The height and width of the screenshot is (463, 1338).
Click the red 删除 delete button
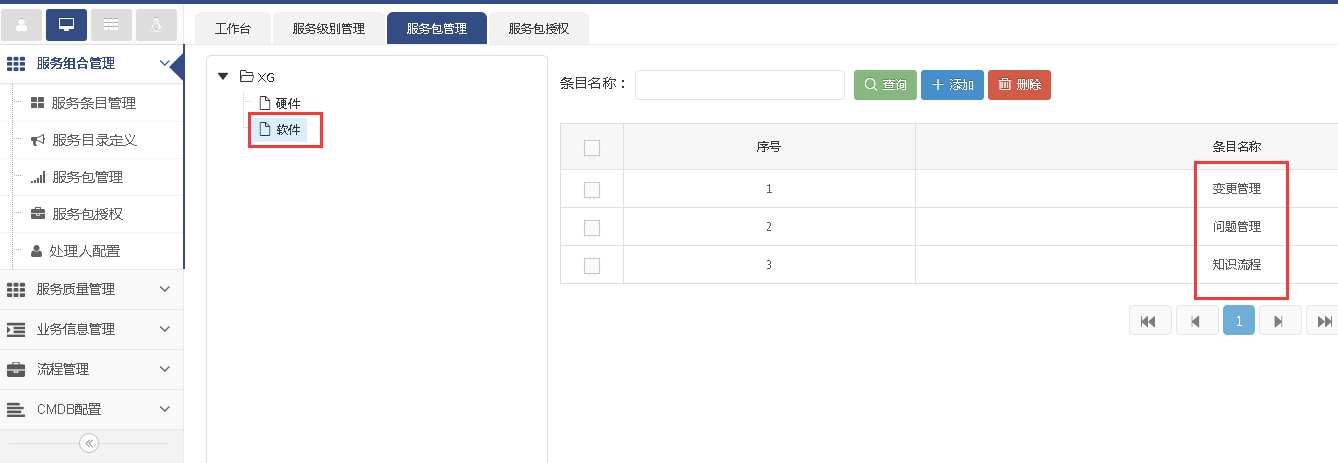pyautogui.click(x=1019, y=85)
